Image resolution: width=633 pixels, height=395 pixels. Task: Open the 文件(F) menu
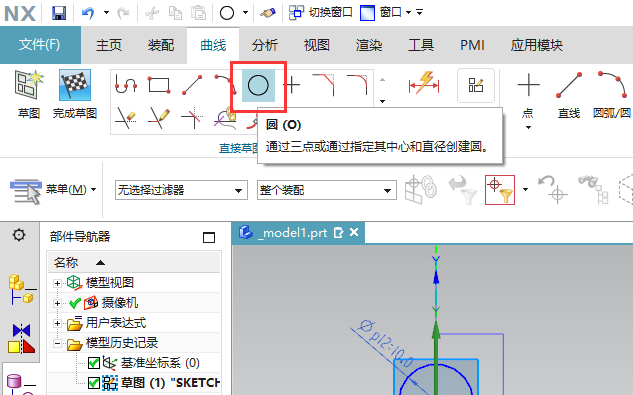(40, 45)
